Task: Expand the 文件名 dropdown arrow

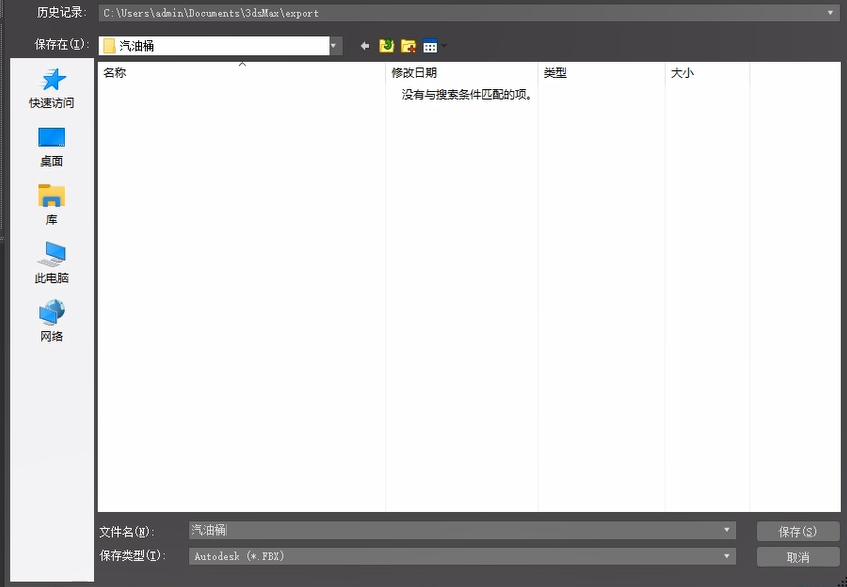Action: [x=727, y=530]
